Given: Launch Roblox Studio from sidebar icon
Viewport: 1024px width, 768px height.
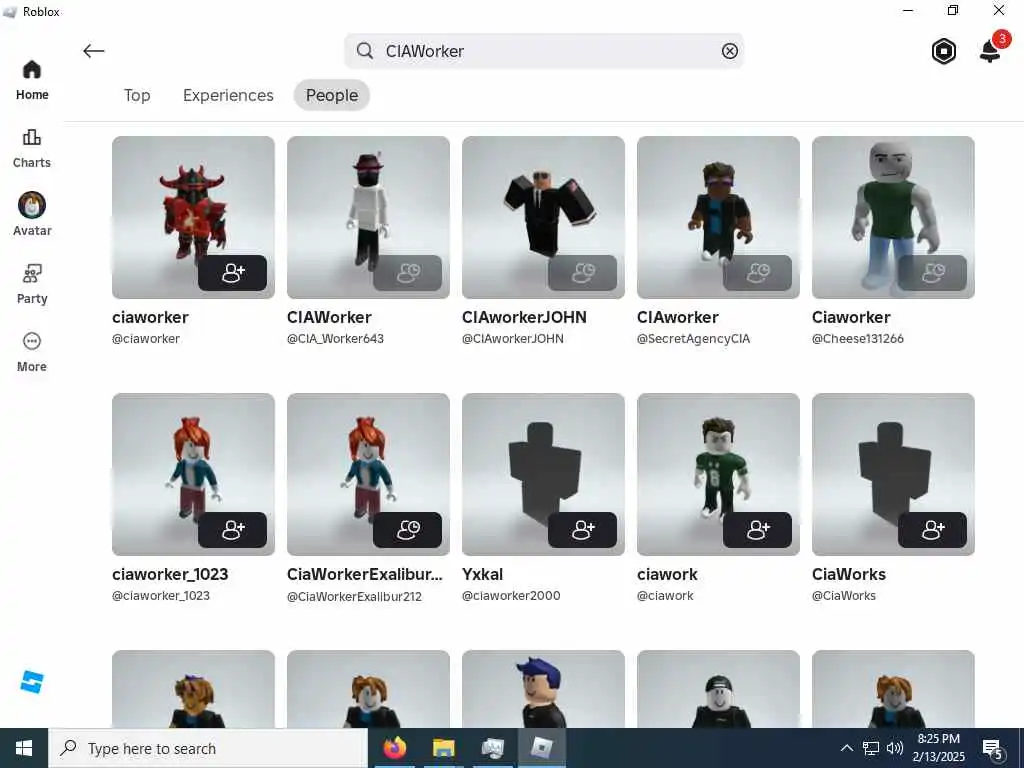Looking at the screenshot, I should tap(32, 682).
